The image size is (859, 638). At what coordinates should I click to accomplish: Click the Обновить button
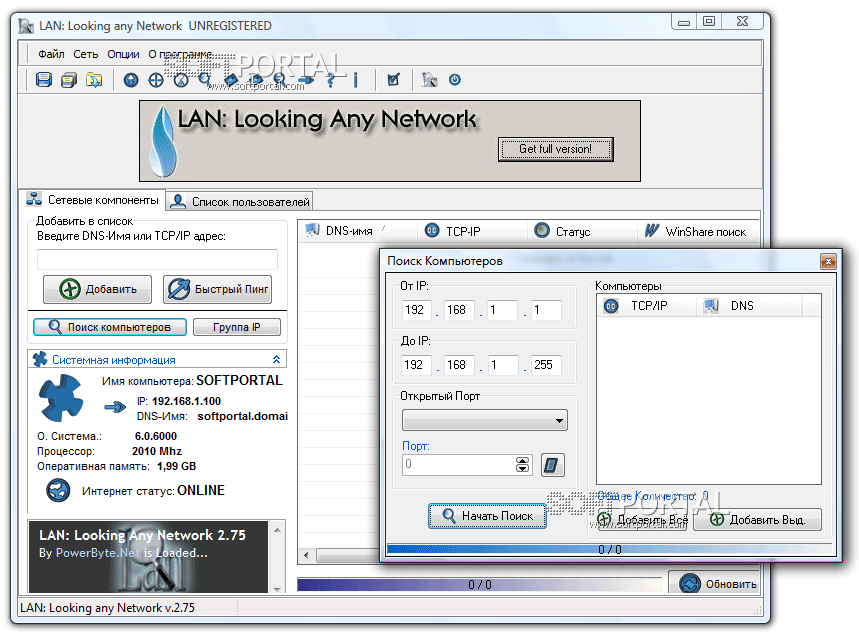[x=715, y=584]
